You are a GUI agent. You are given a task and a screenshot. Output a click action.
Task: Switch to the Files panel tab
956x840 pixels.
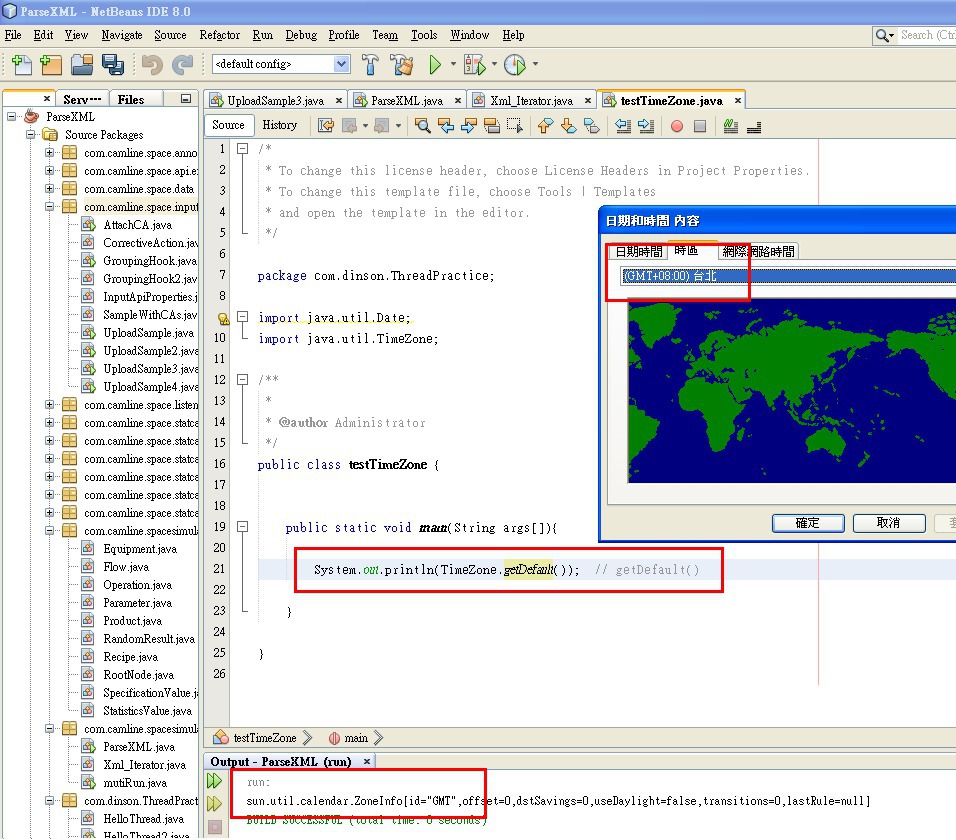130,99
